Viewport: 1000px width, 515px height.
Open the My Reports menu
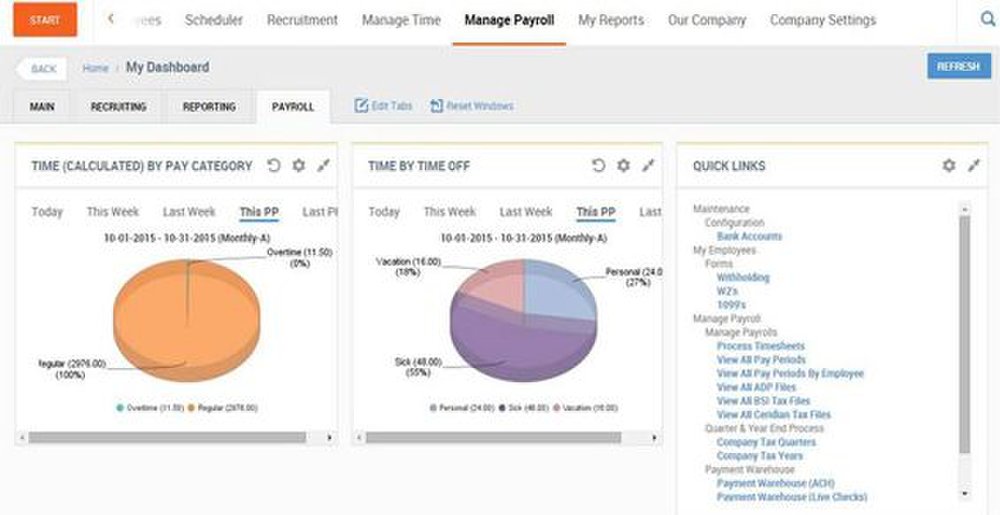coord(611,20)
